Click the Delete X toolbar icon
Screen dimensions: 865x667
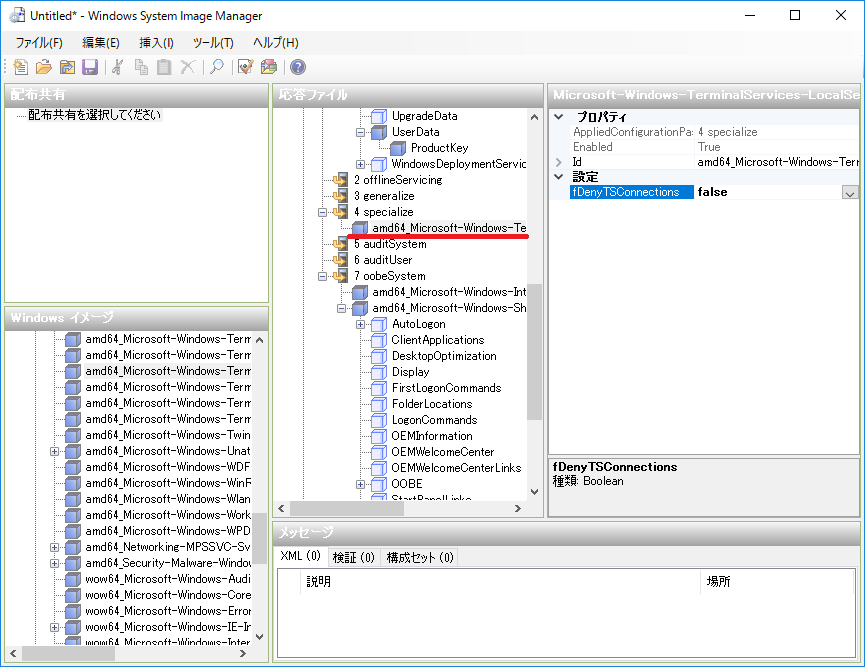click(x=188, y=67)
